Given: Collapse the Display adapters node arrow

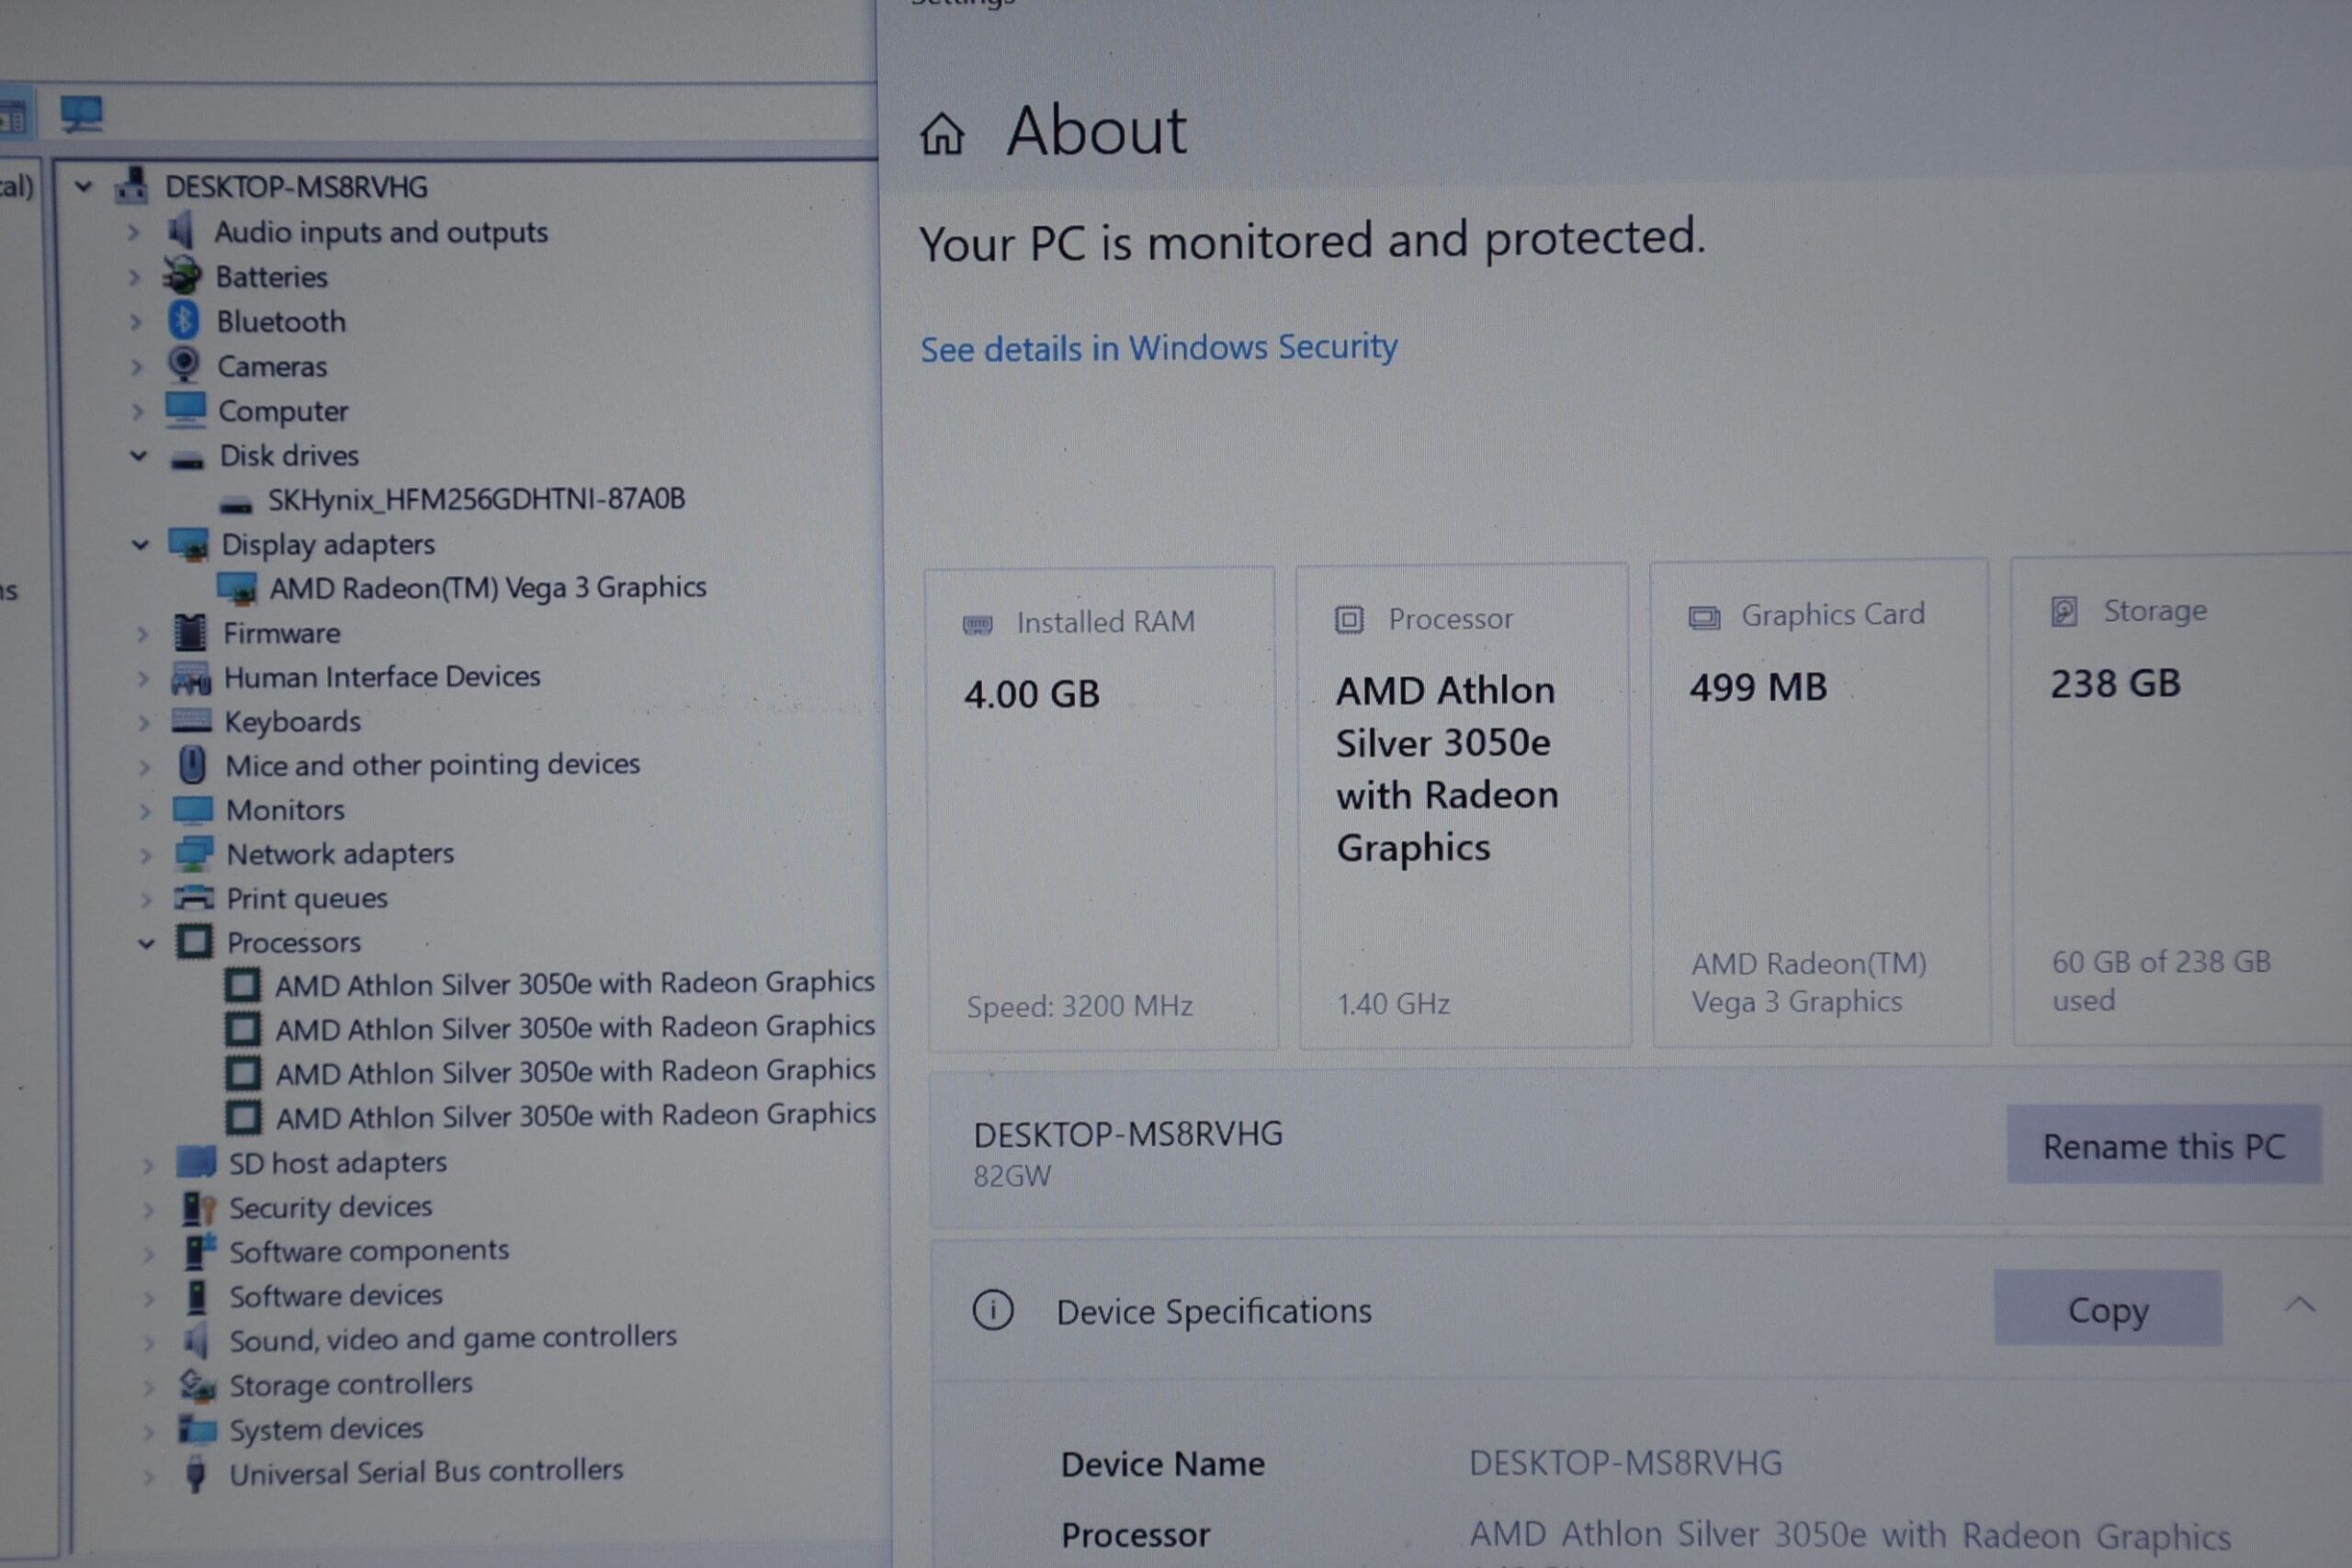Looking at the screenshot, I should 140,545.
